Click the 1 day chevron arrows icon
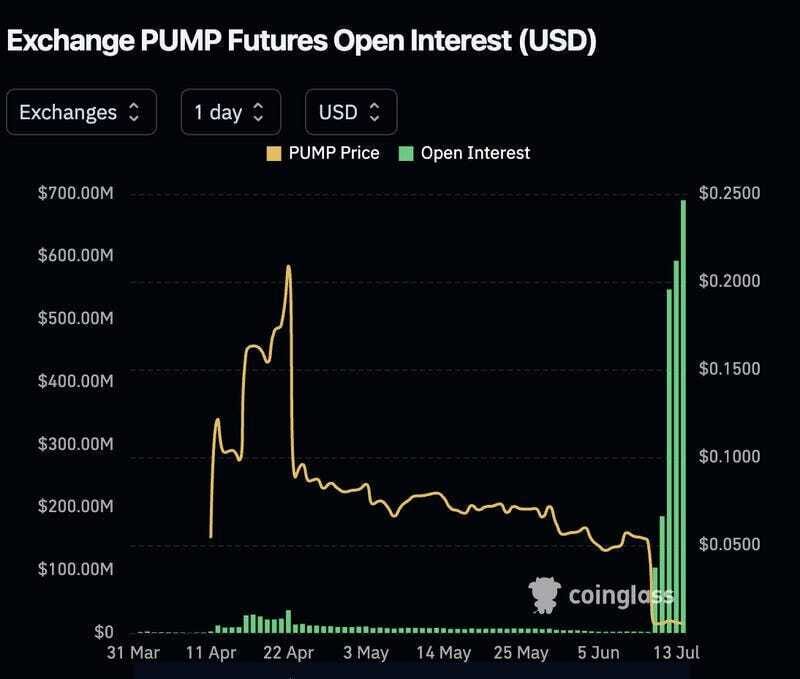Screen dimensions: 800x679 259,112
